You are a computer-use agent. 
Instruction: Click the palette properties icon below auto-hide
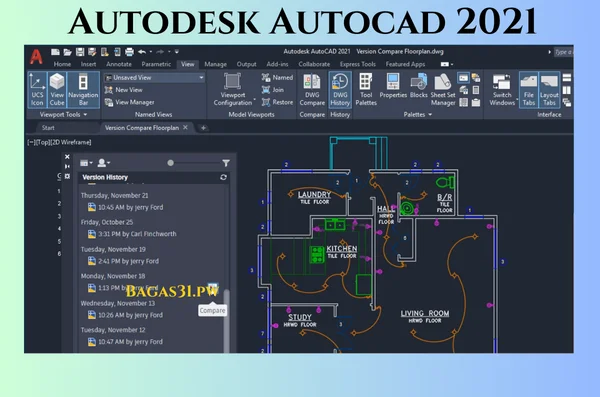pyautogui.click(x=67, y=176)
